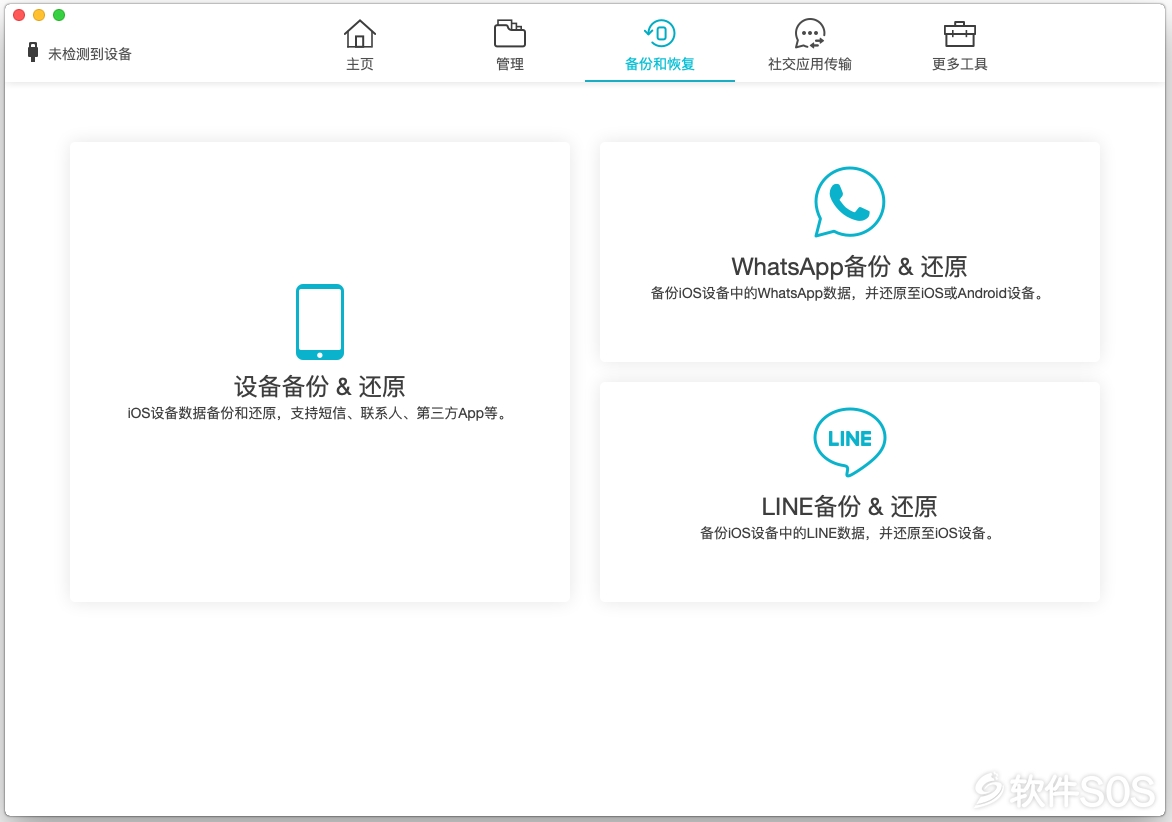This screenshot has height=822, width=1172.
Task: Open WhatsApp备份 & 还原 title
Action: (850, 267)
